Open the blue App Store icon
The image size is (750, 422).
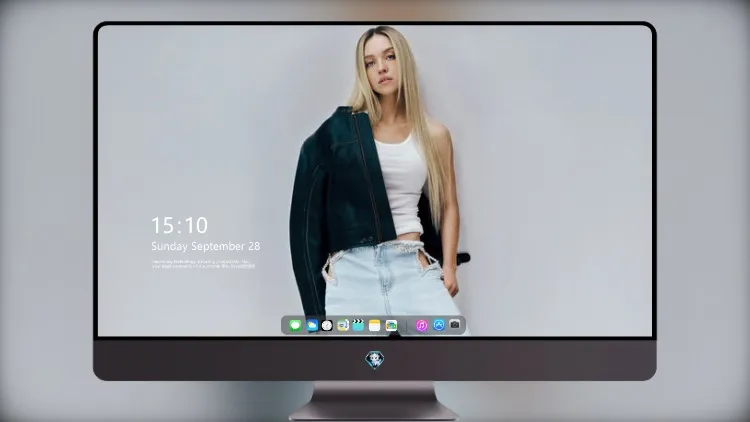[439, 325]
